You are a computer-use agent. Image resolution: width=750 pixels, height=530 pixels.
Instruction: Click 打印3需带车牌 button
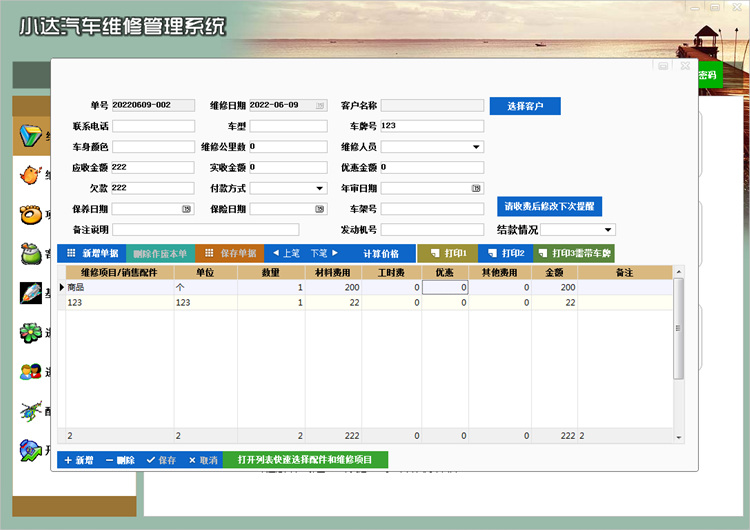coord(574,254)
